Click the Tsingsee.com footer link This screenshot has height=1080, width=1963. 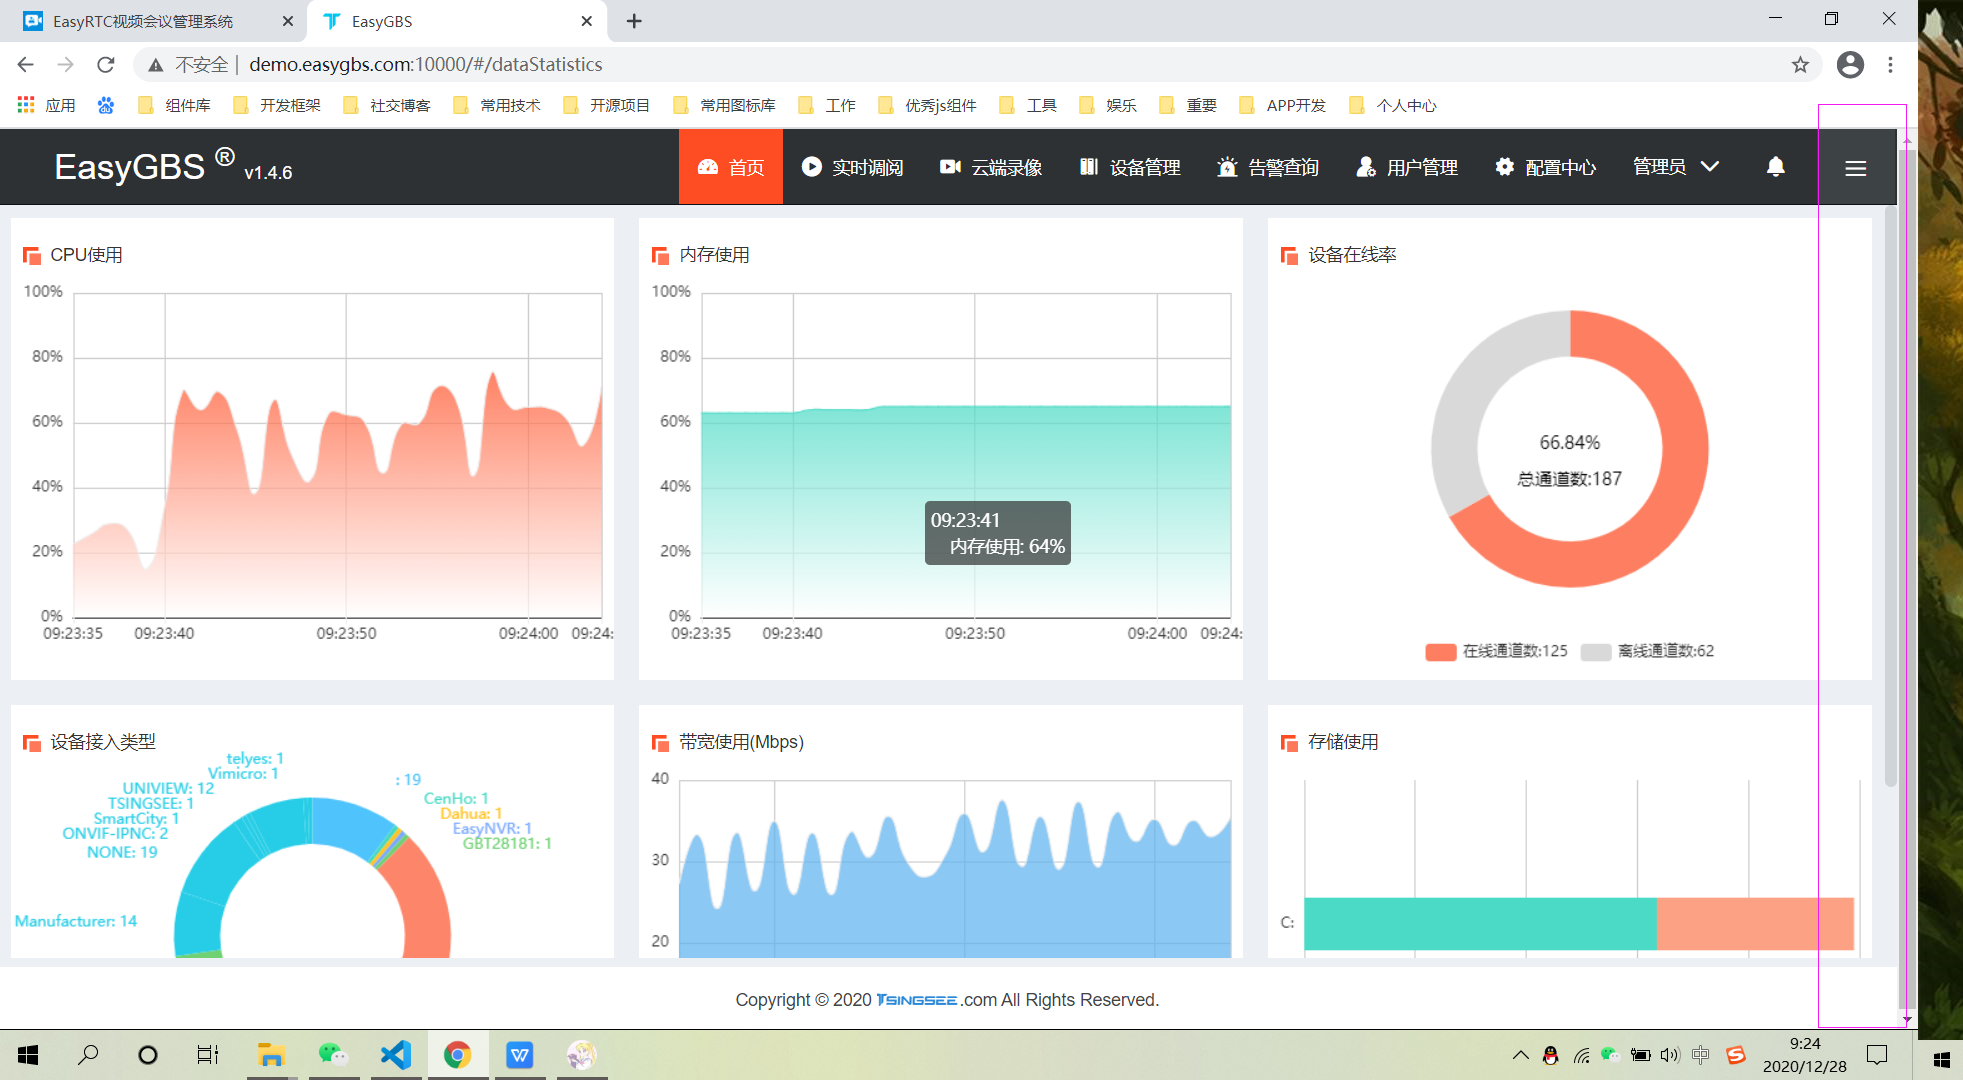tap(916, 1000)
